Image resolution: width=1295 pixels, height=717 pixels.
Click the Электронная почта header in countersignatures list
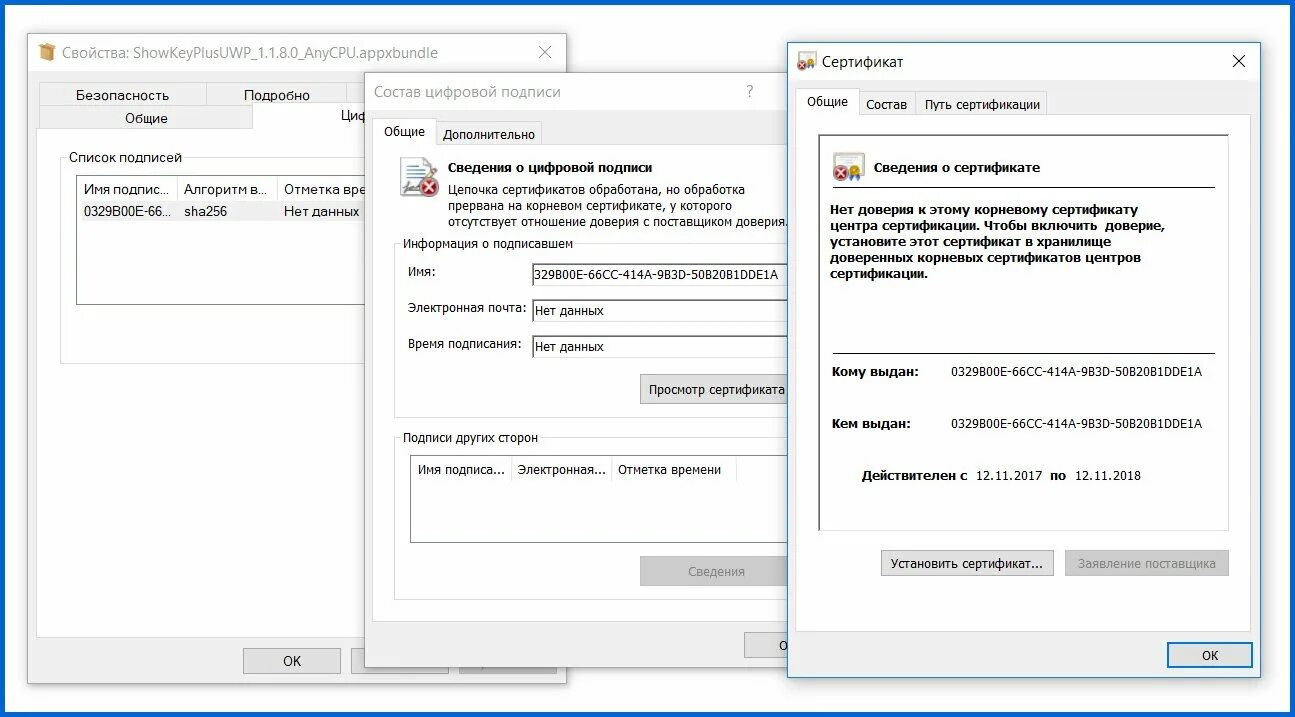[561, 469]
